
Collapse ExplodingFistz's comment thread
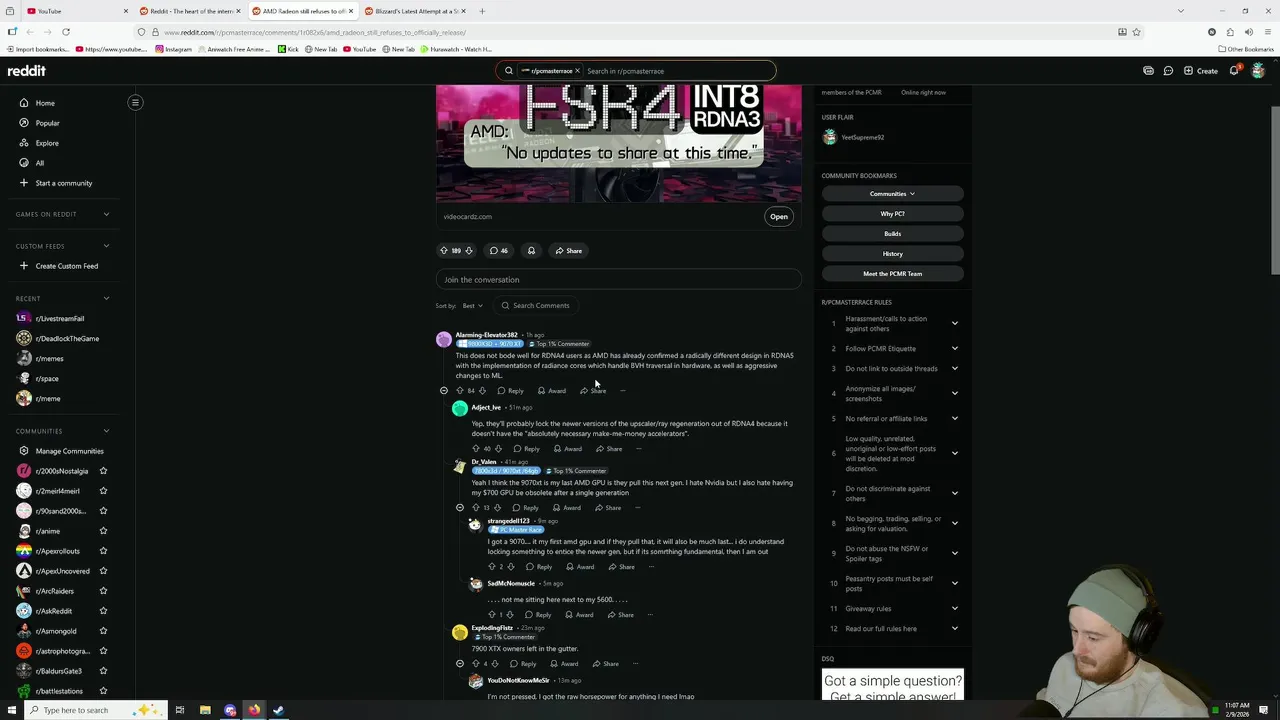460,664
